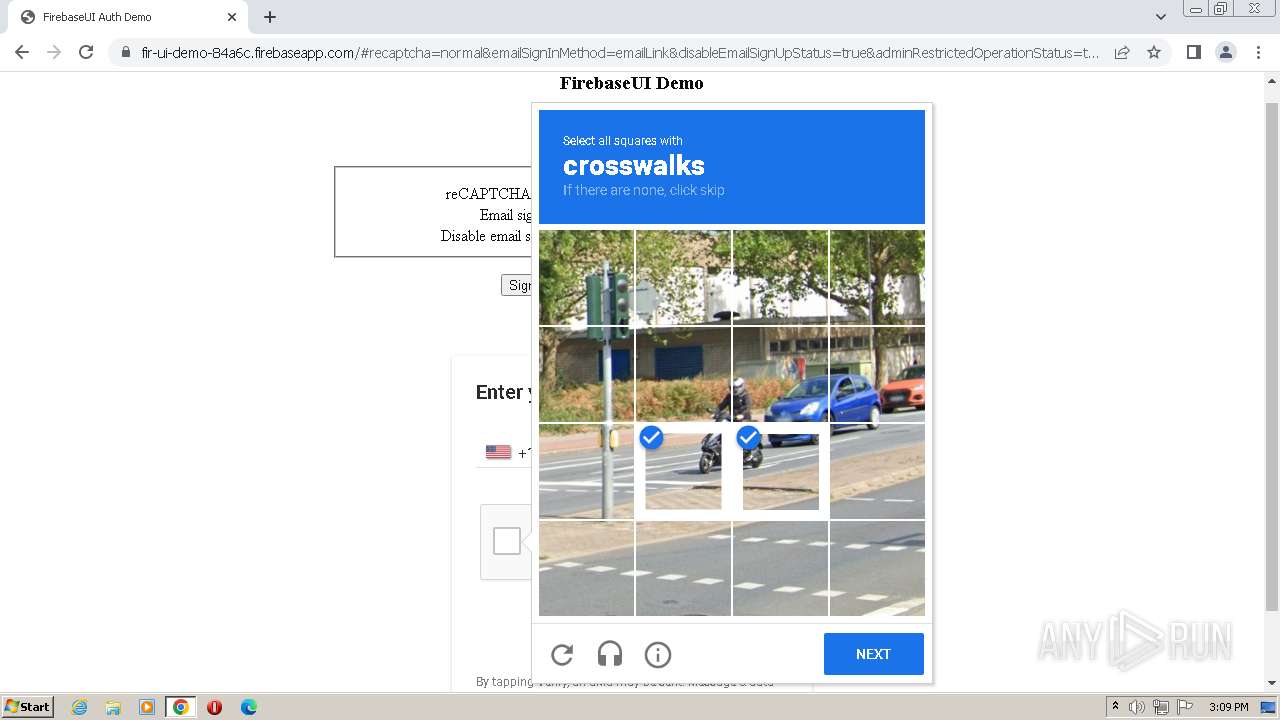Screen dimensions: 1280x720
Task: Open the Action Center flag icon
Action: 1184,707
